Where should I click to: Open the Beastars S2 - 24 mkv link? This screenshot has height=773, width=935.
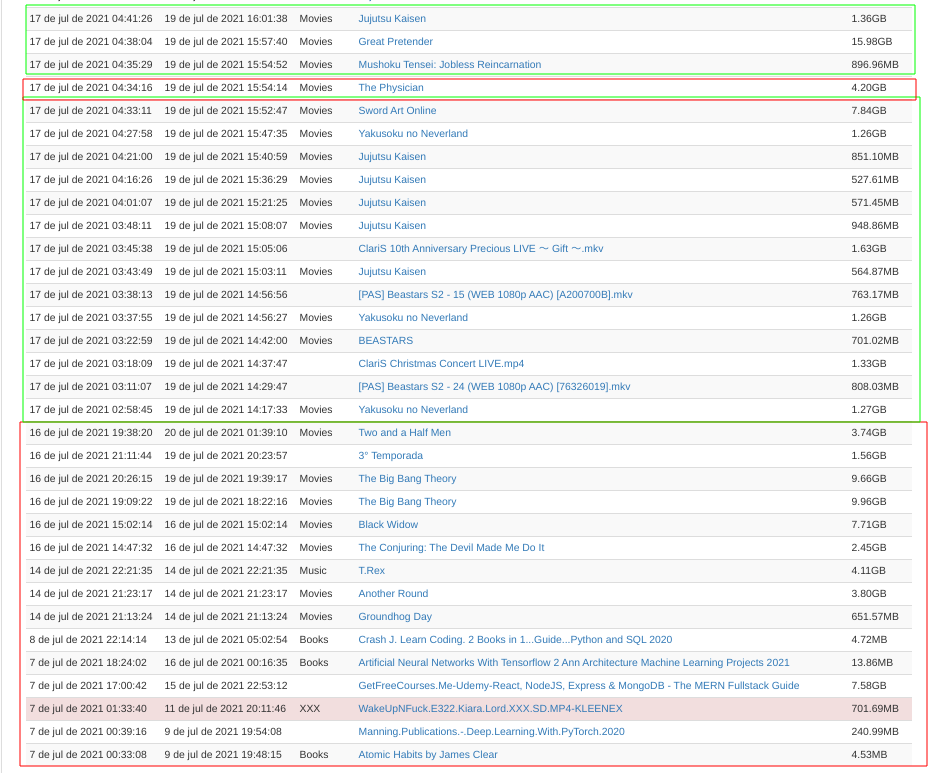pos(494,386)
